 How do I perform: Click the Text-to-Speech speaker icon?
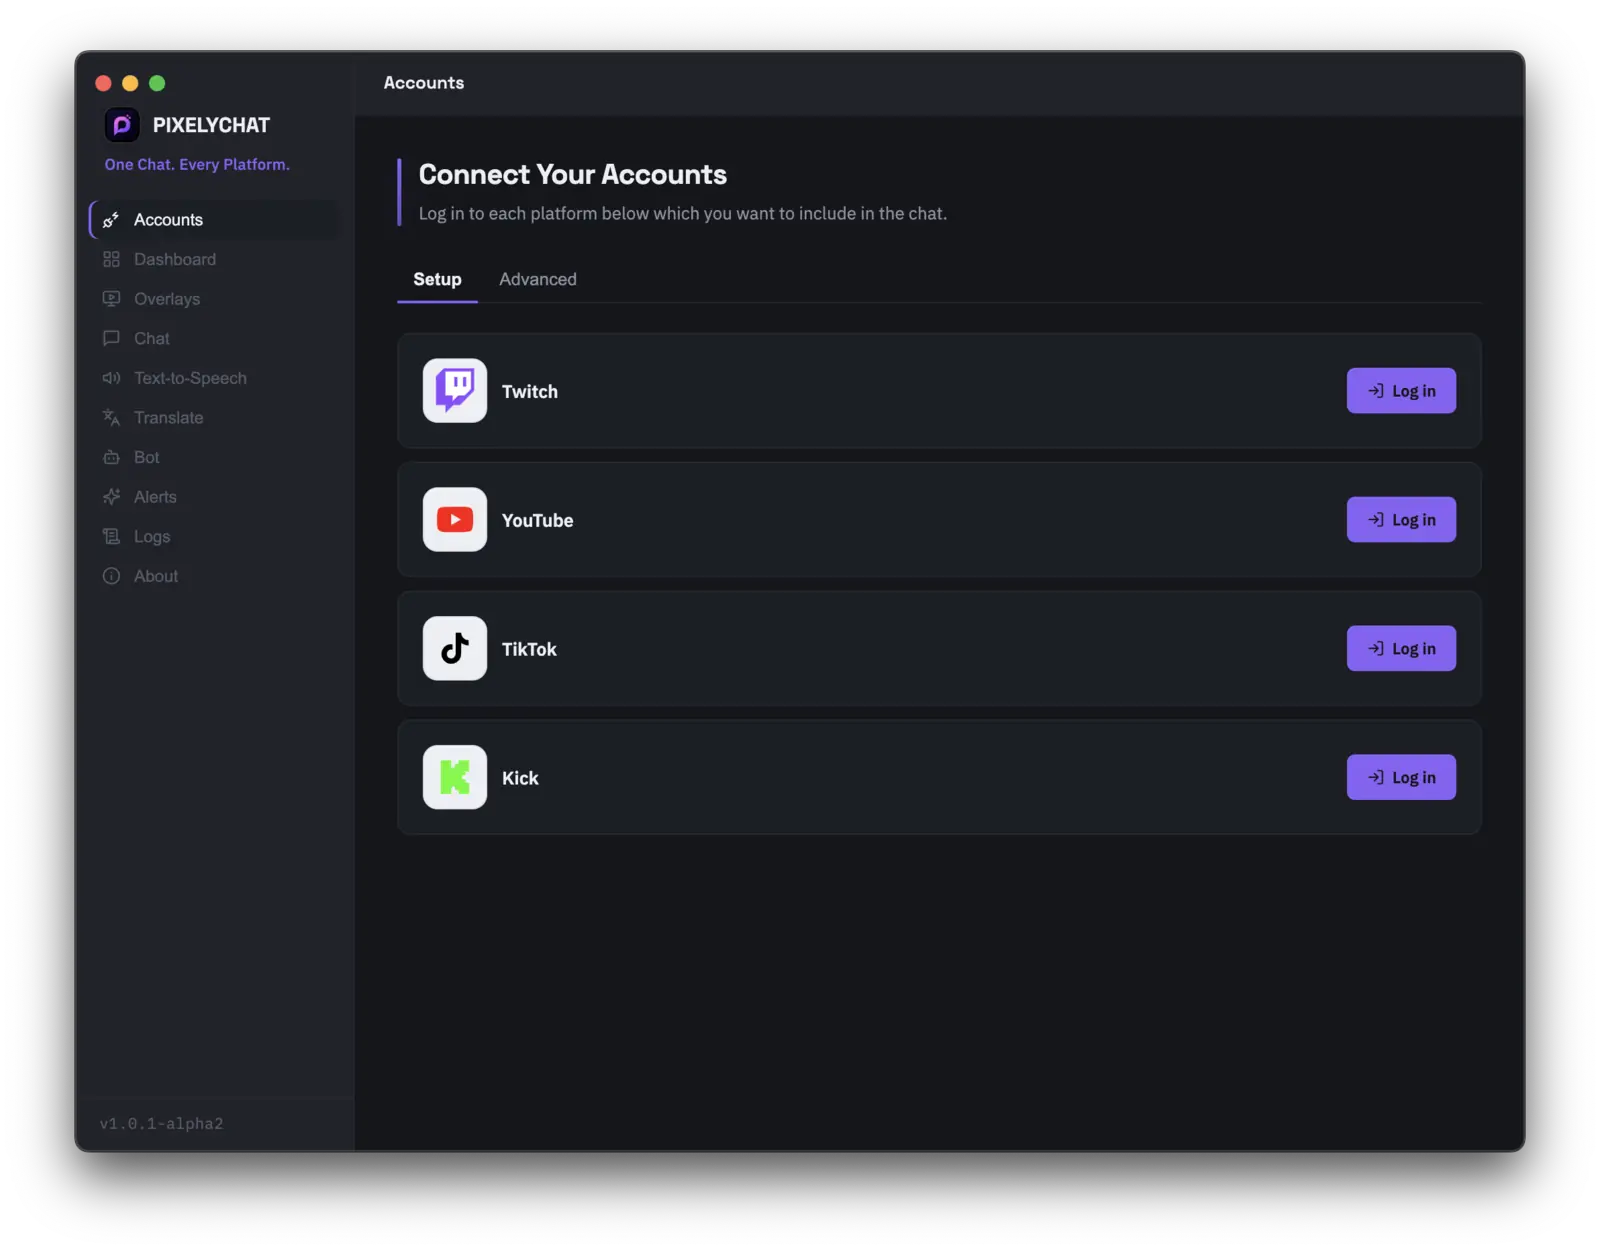[111, 378]
